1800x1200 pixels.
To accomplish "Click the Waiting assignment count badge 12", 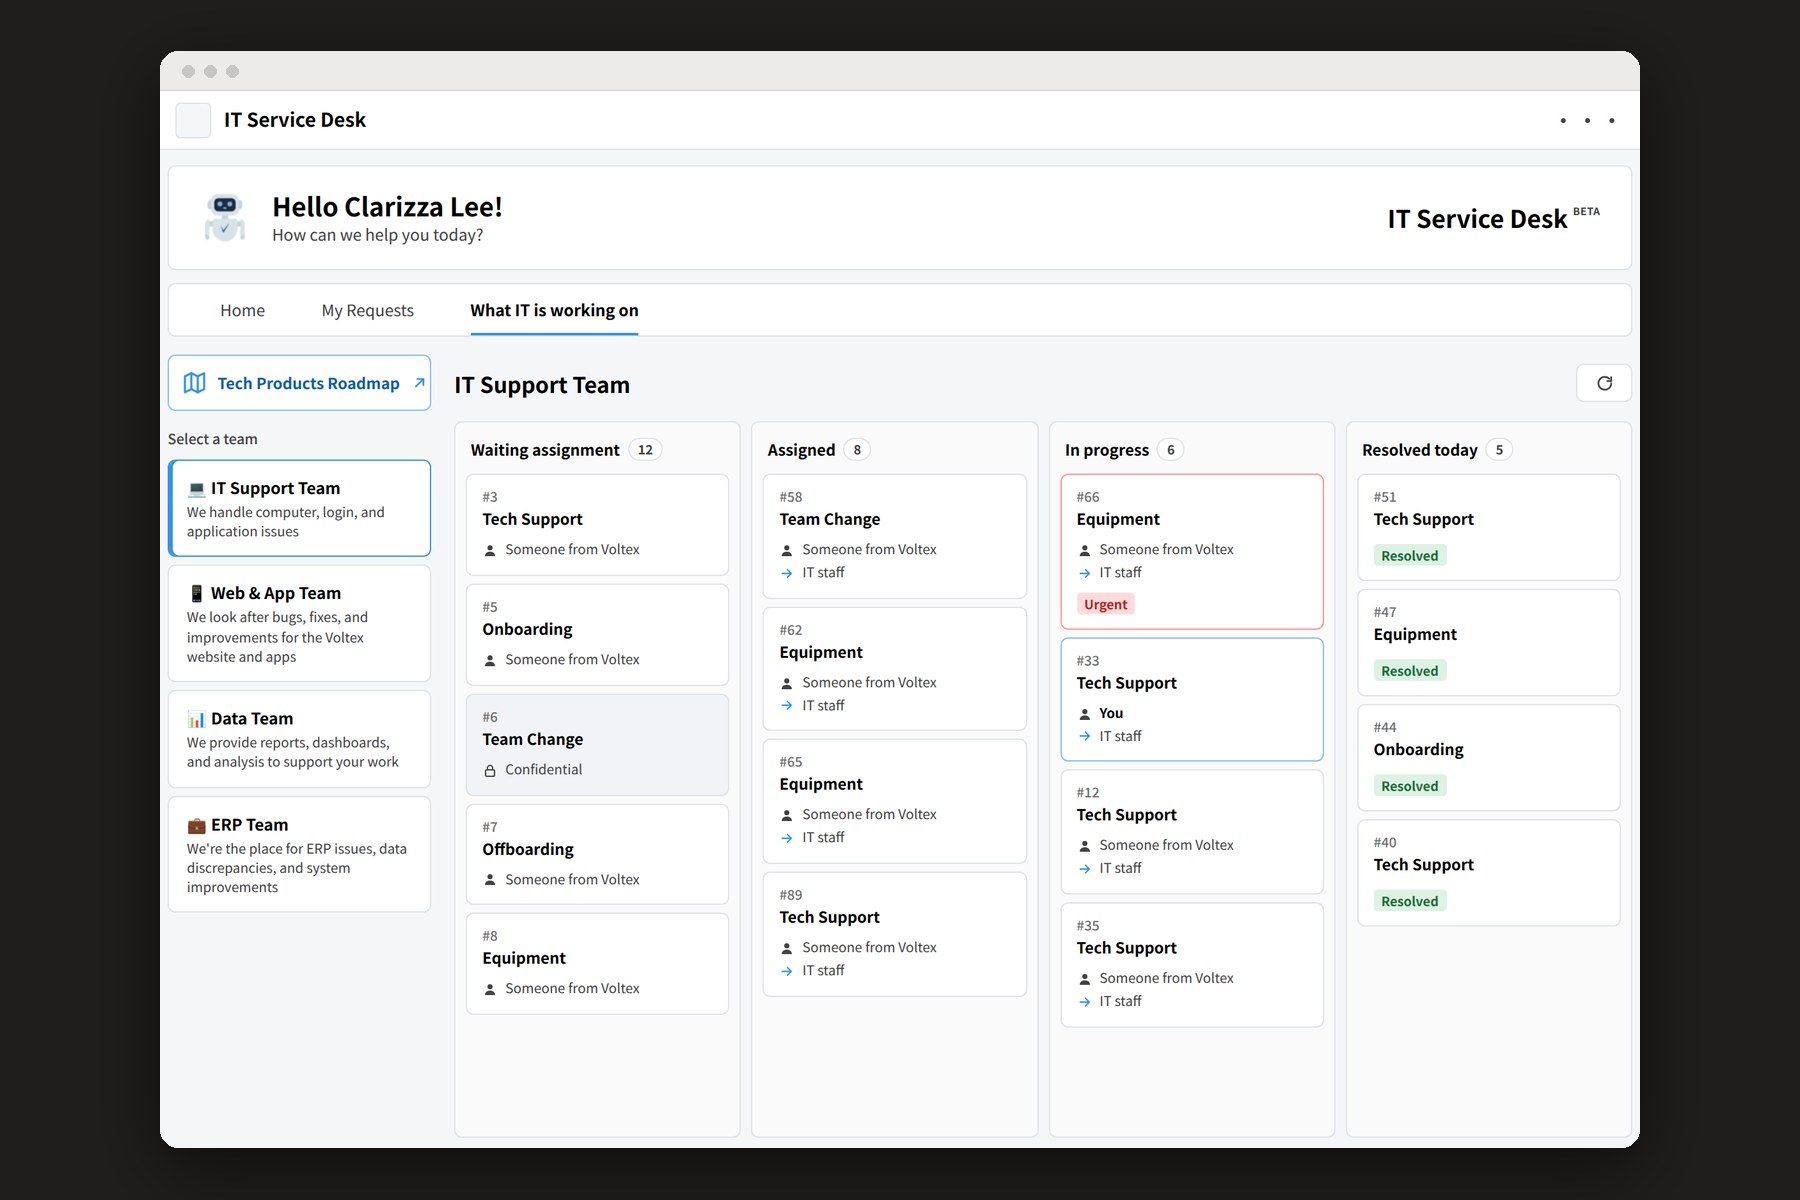I will click(645, 450).
